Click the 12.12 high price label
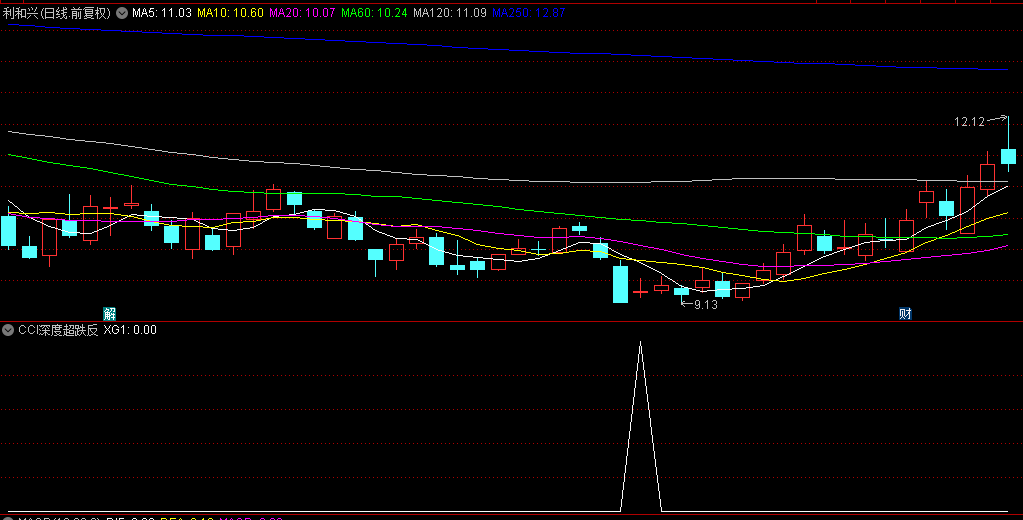Viewport: 1023px width, 520px height. pyautogui.click(x=969, y=122)
